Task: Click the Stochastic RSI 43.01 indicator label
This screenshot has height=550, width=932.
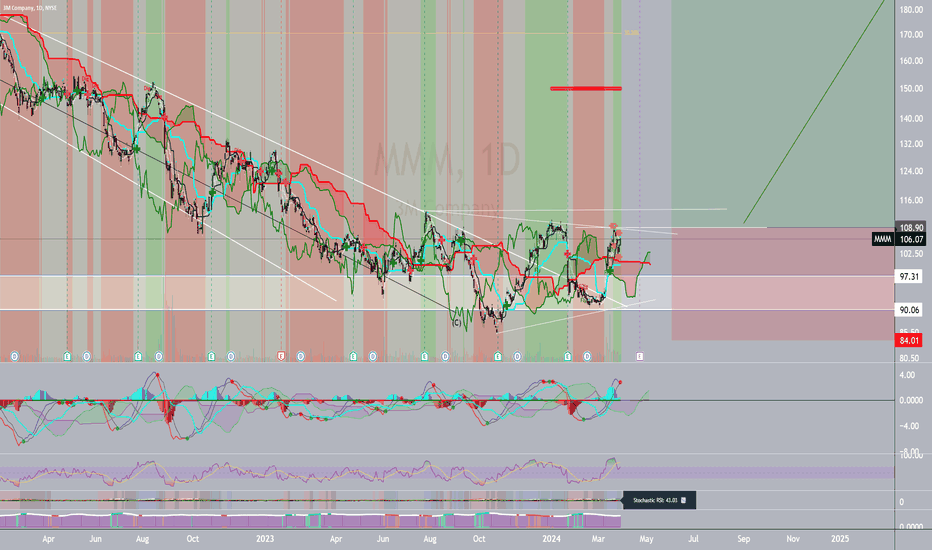Action: click(659, 500)
